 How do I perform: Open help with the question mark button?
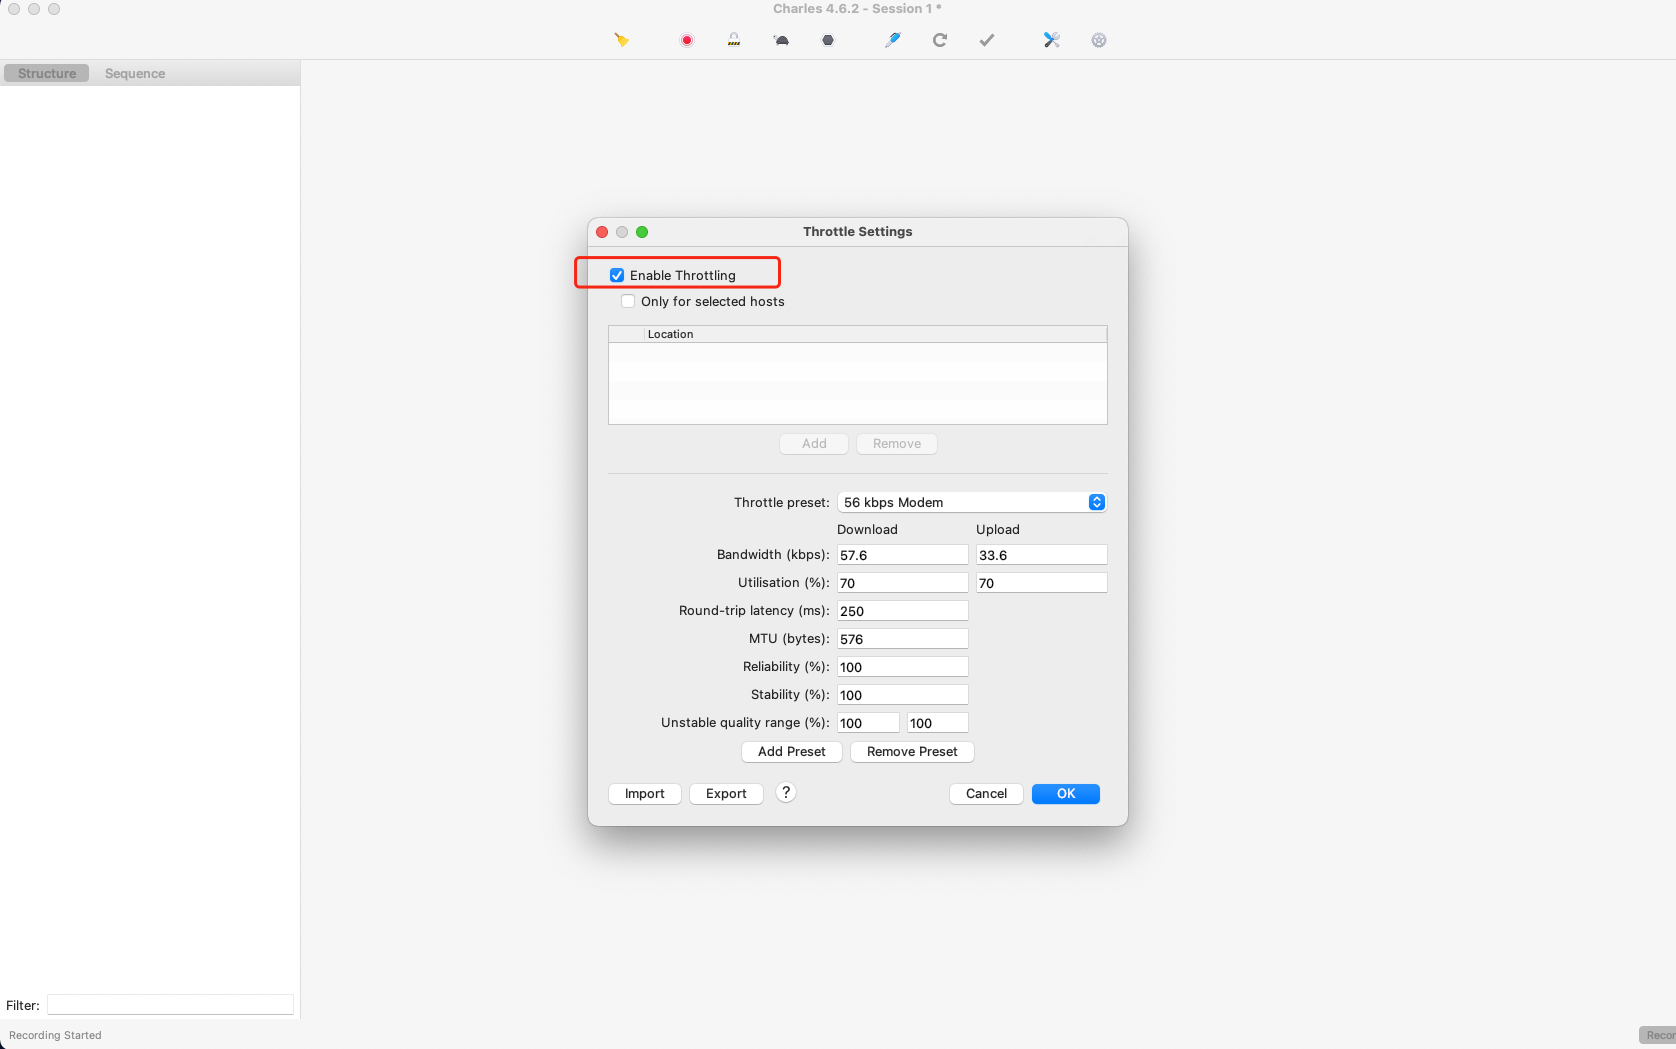786,793
